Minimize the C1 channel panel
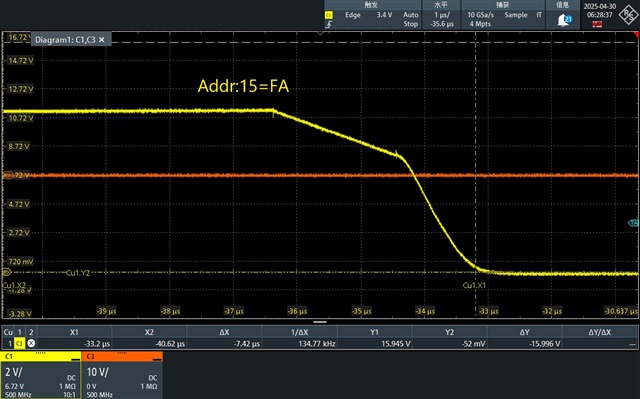This screenshot has height=399, width=640. click(75, 359)
